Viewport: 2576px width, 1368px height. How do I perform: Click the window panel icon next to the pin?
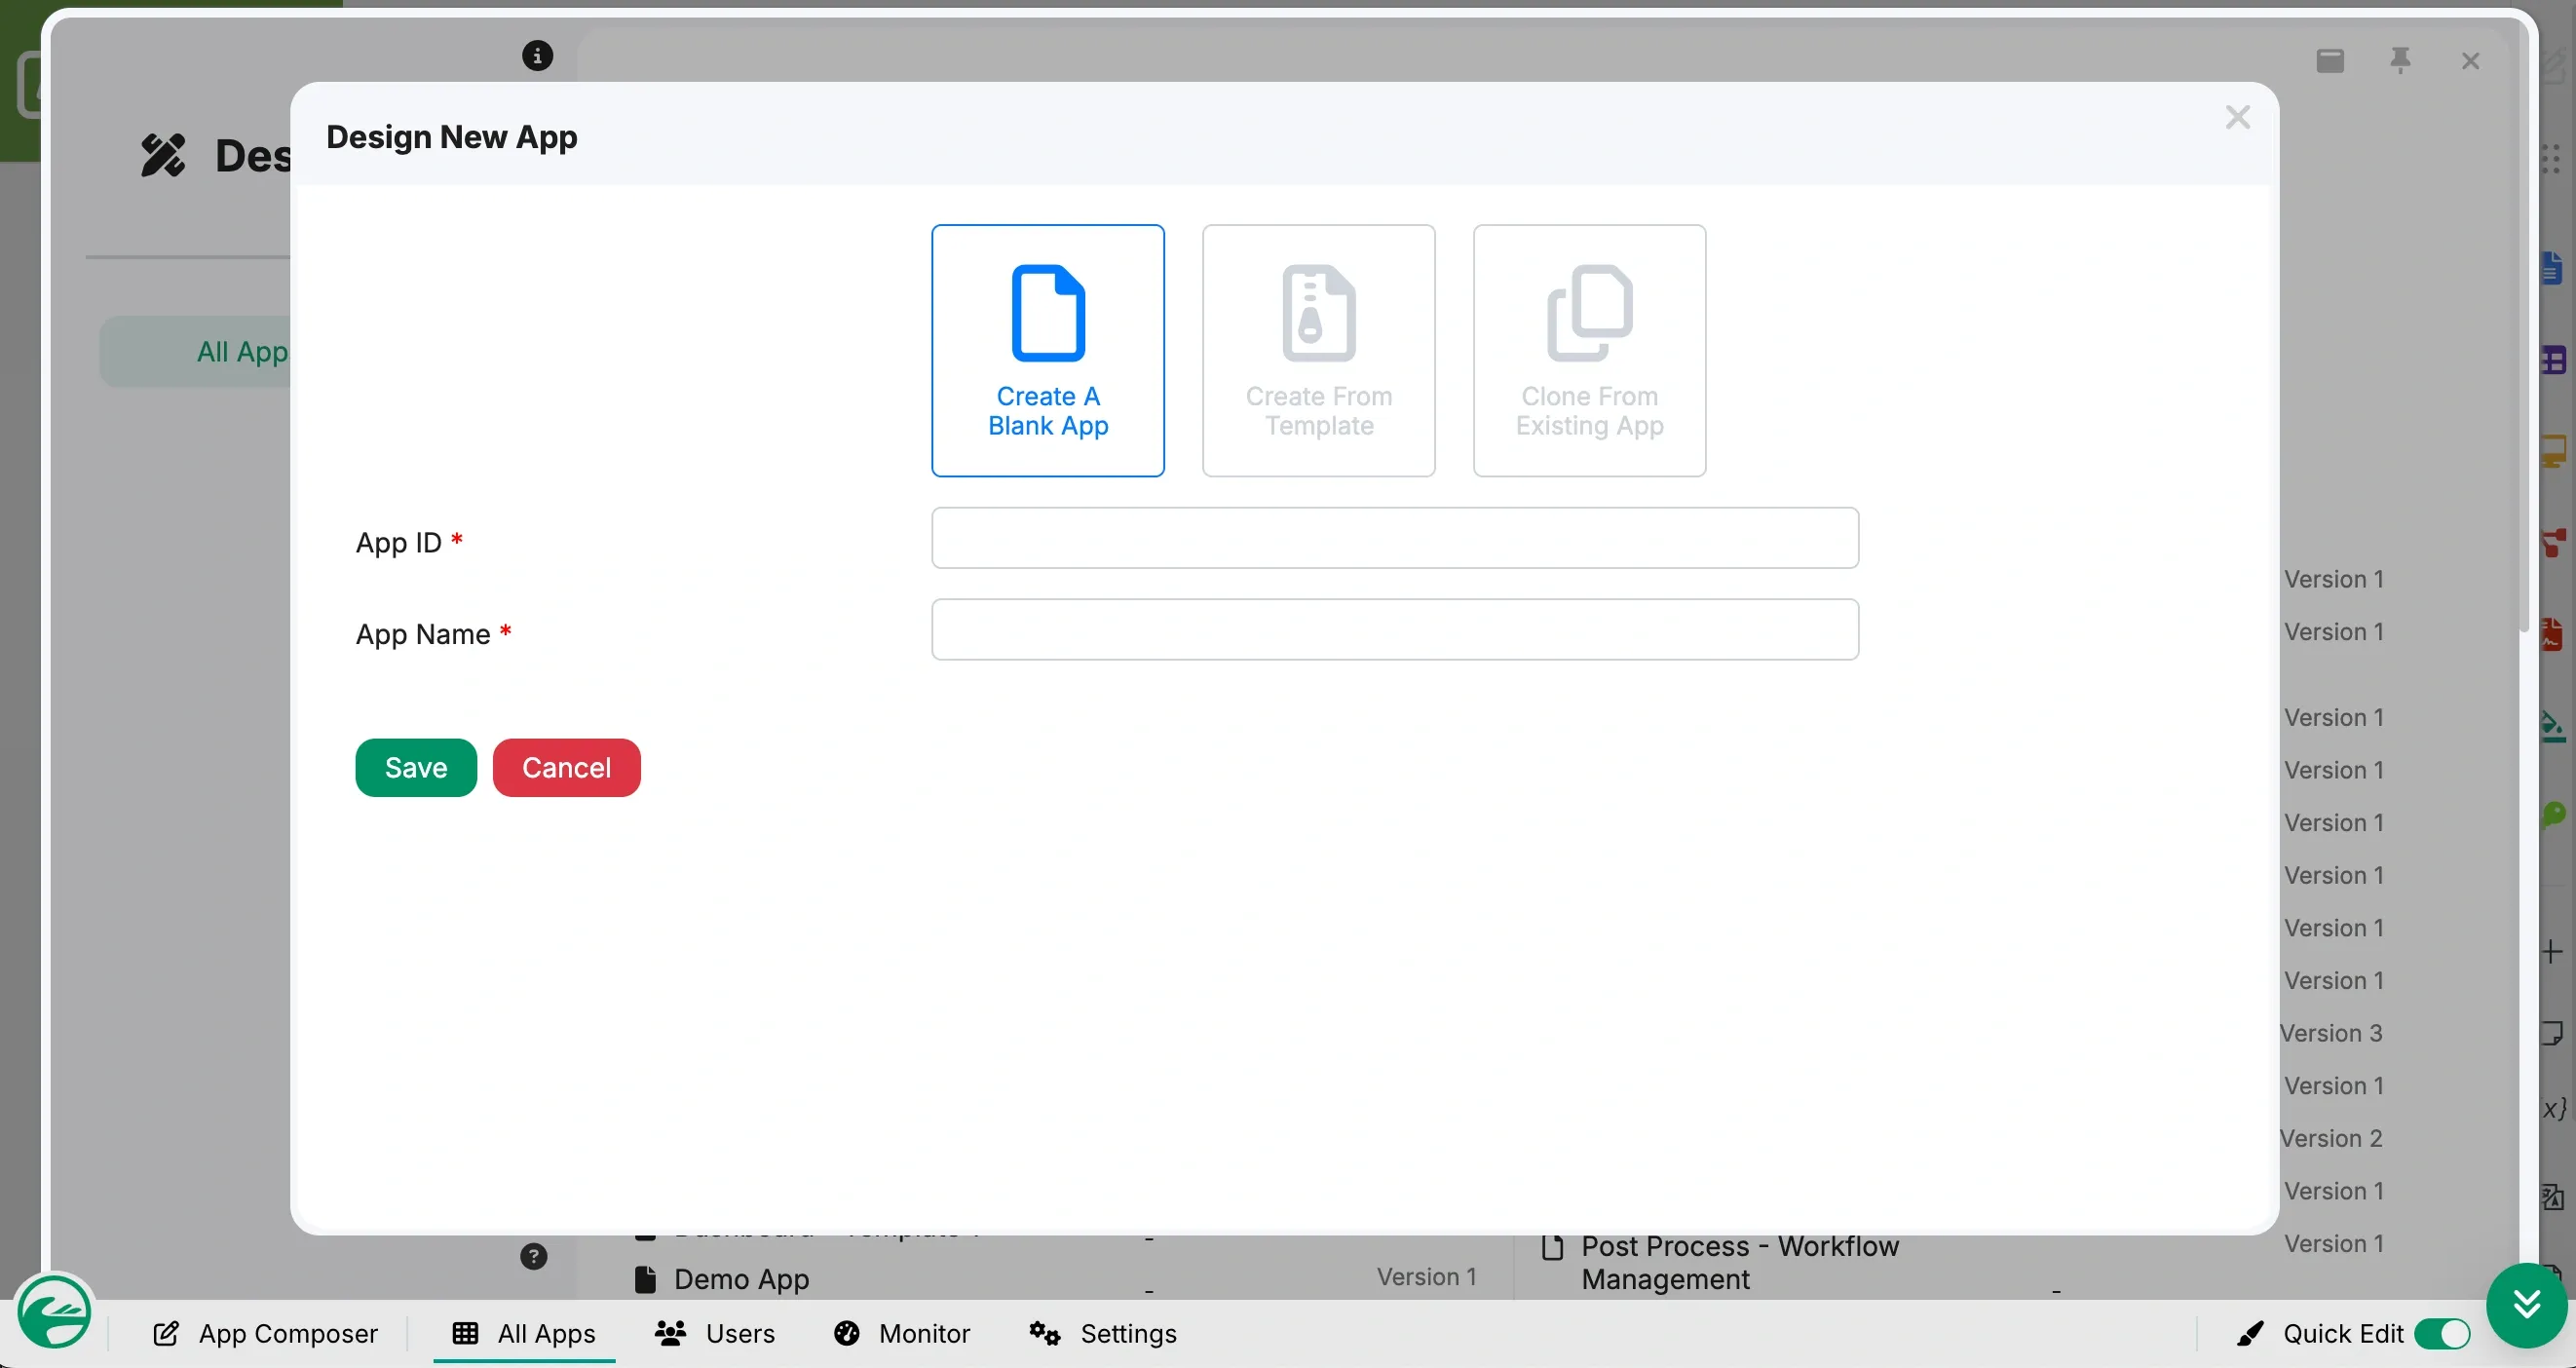tap(2330, 61)
